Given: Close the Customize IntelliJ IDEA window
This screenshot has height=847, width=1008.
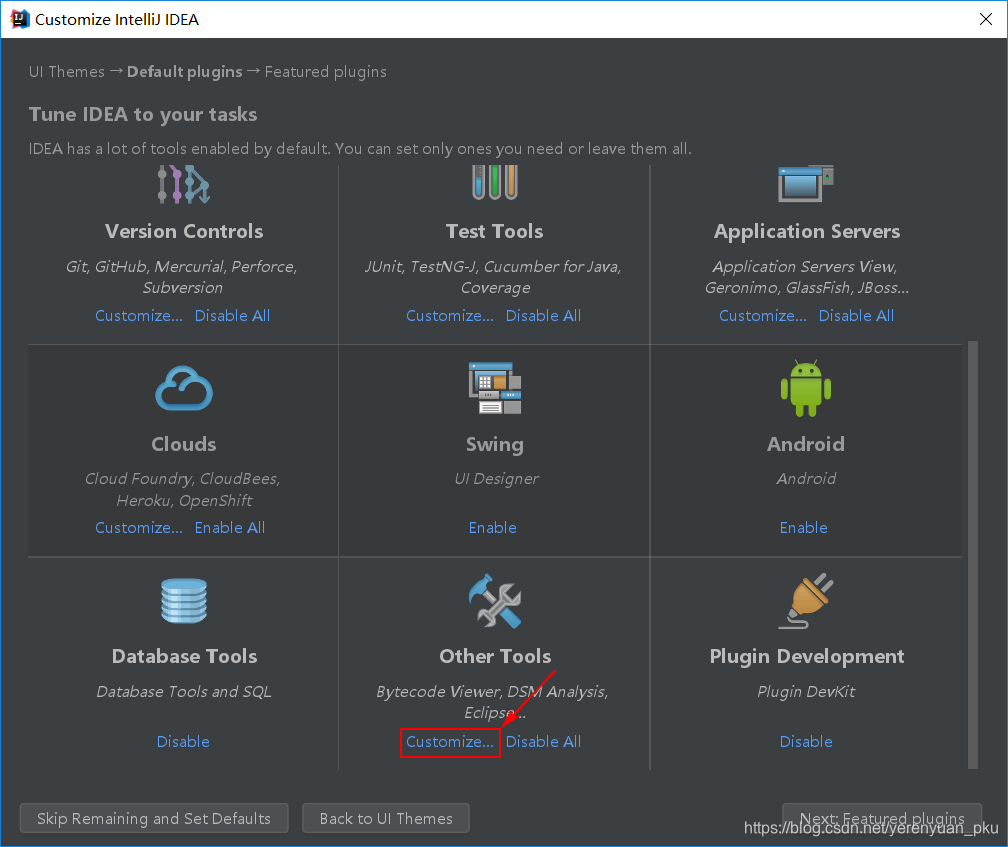Looking at the screenshot, I should (986, 19).
